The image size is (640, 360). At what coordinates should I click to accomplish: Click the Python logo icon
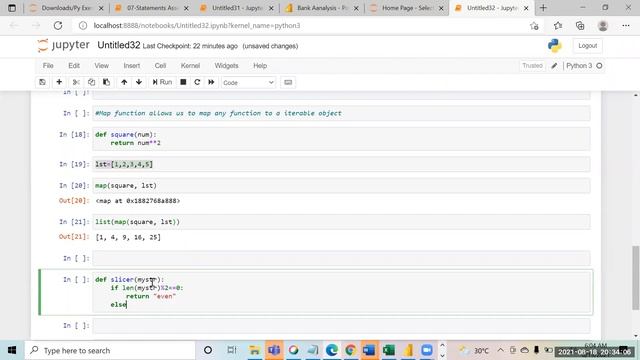click(x=555, y=46)
